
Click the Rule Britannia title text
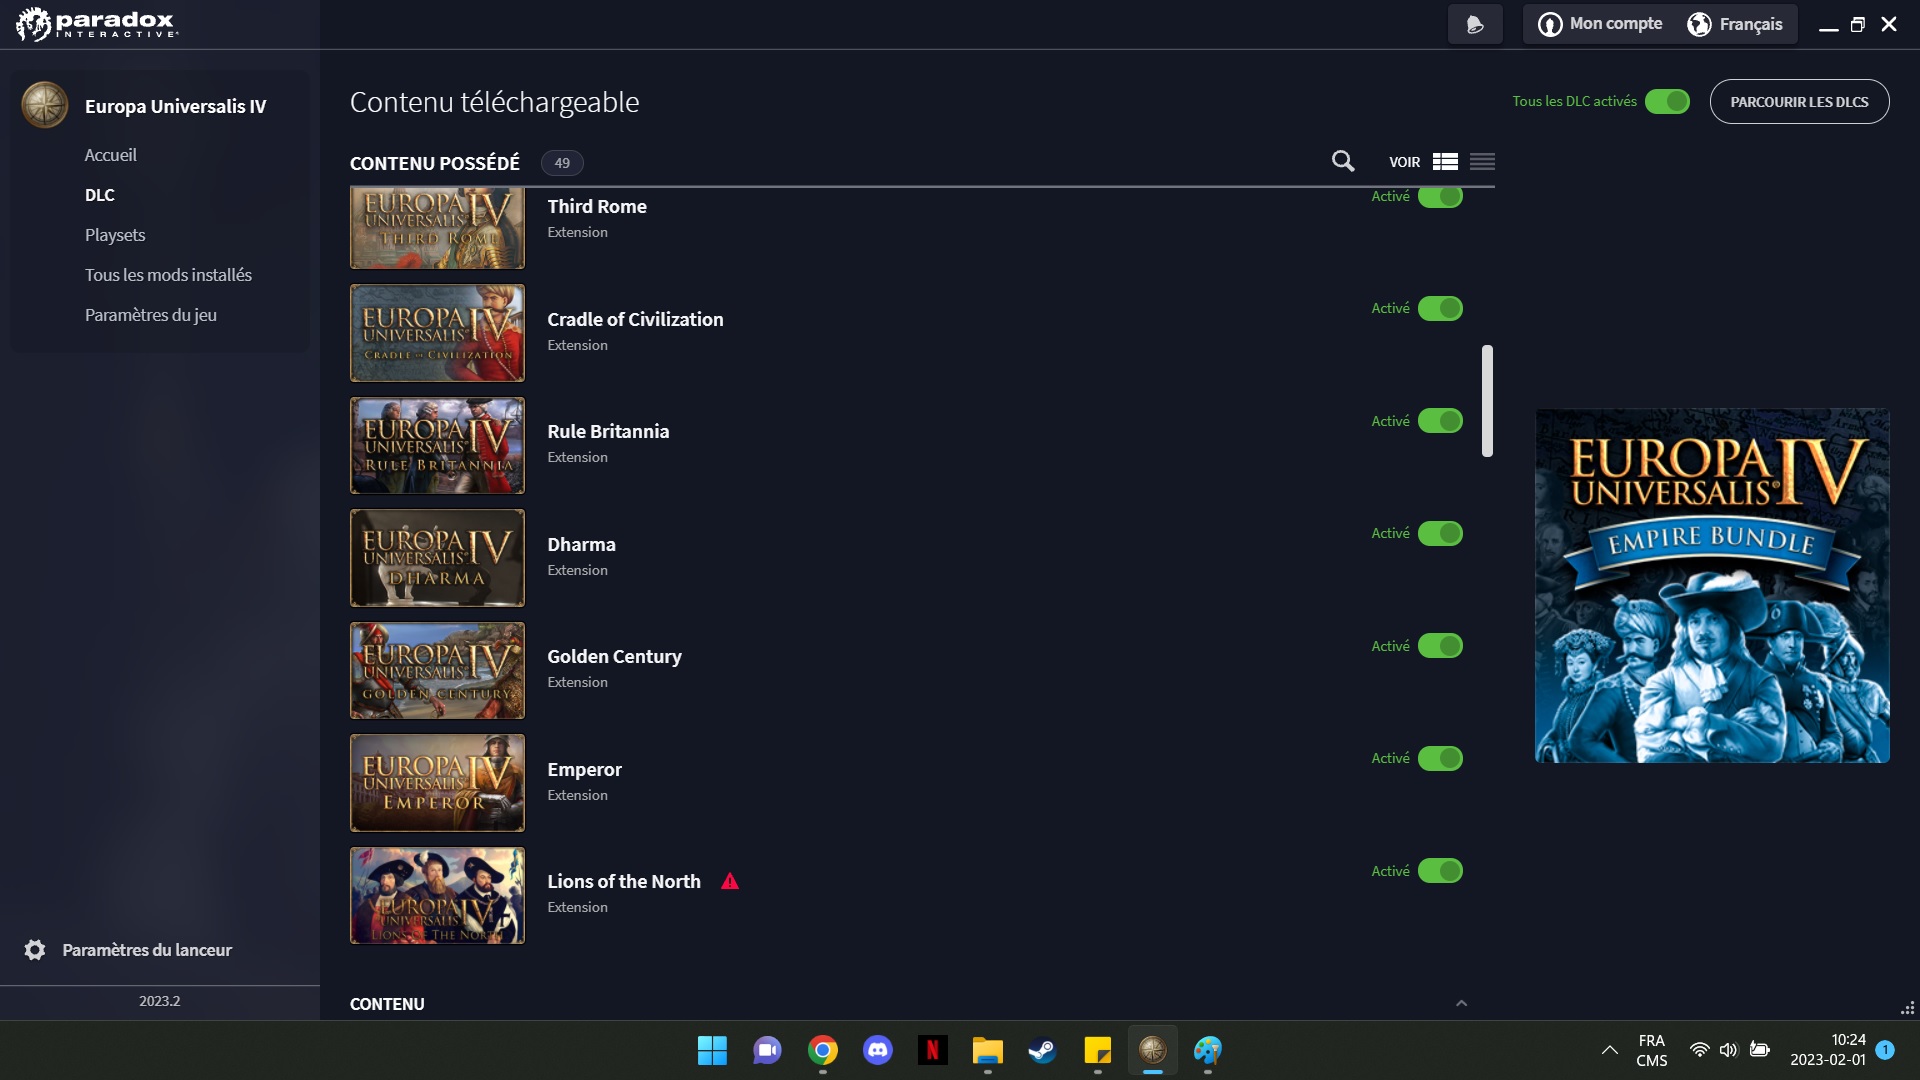coord(608,432)
